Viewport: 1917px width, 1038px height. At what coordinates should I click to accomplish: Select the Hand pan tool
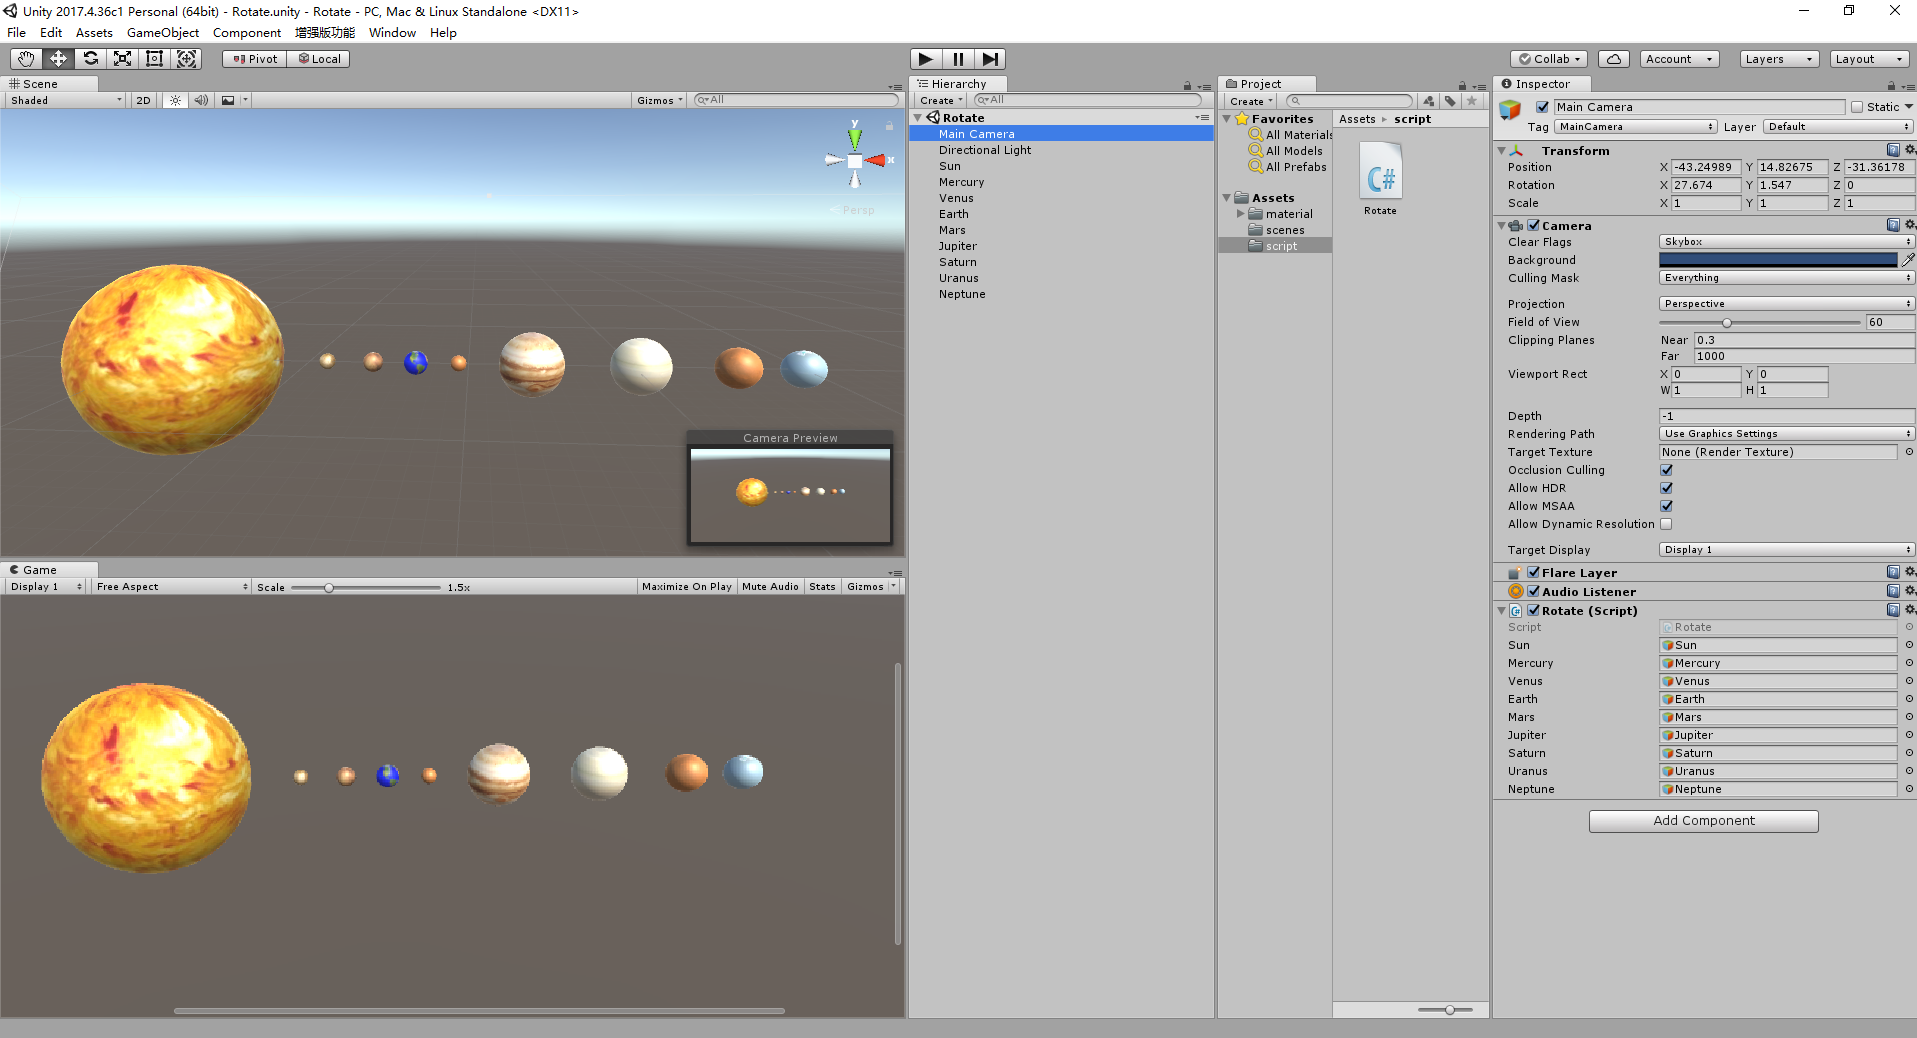click(x=25, y=59)
